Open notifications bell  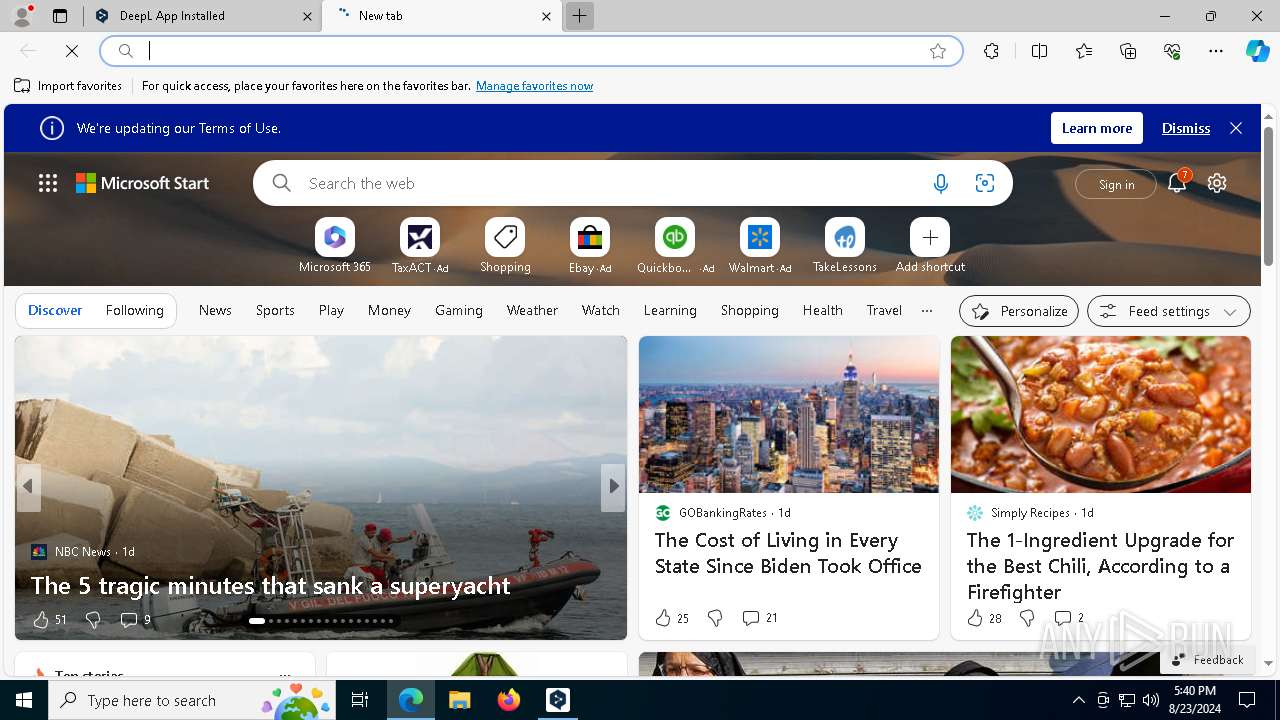[1177, 183]
